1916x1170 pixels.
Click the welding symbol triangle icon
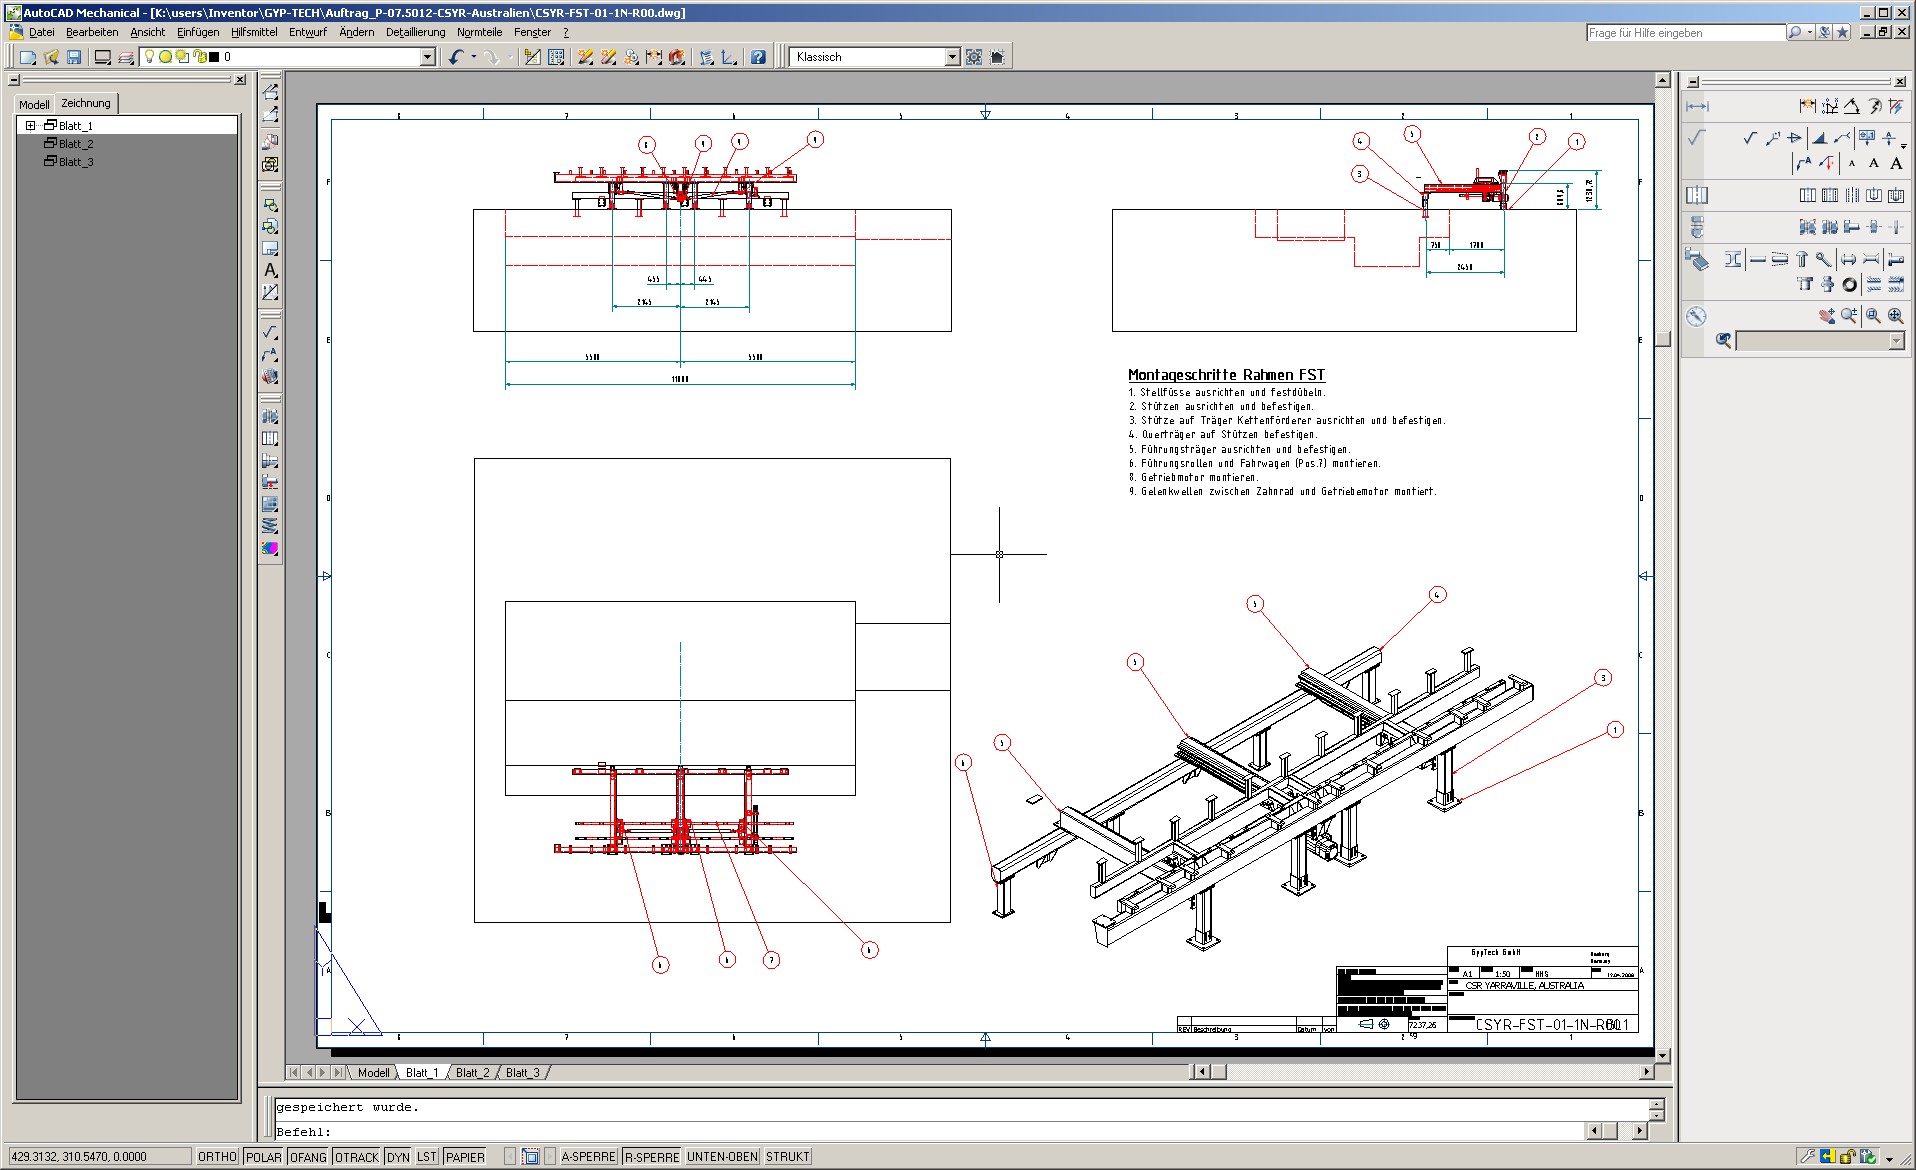coord(1820,138)
